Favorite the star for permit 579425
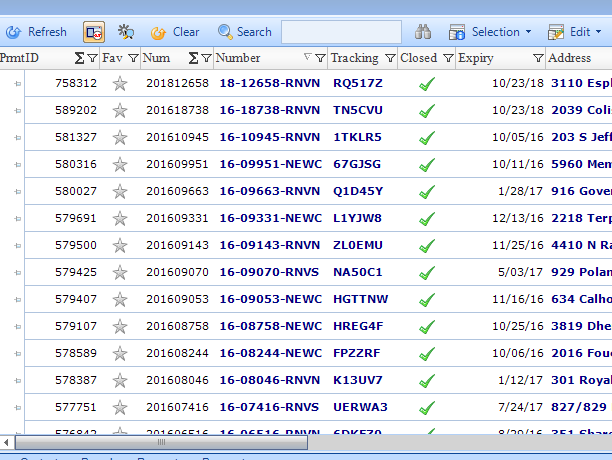Image resolution: width=612 pixels, height=460 pixels. pos(120,272)
